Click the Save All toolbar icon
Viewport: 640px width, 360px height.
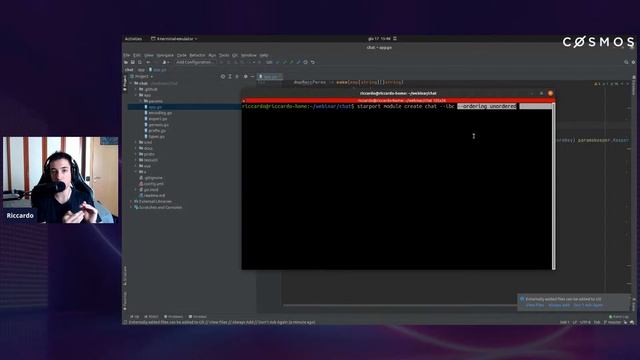coord(133,62)
